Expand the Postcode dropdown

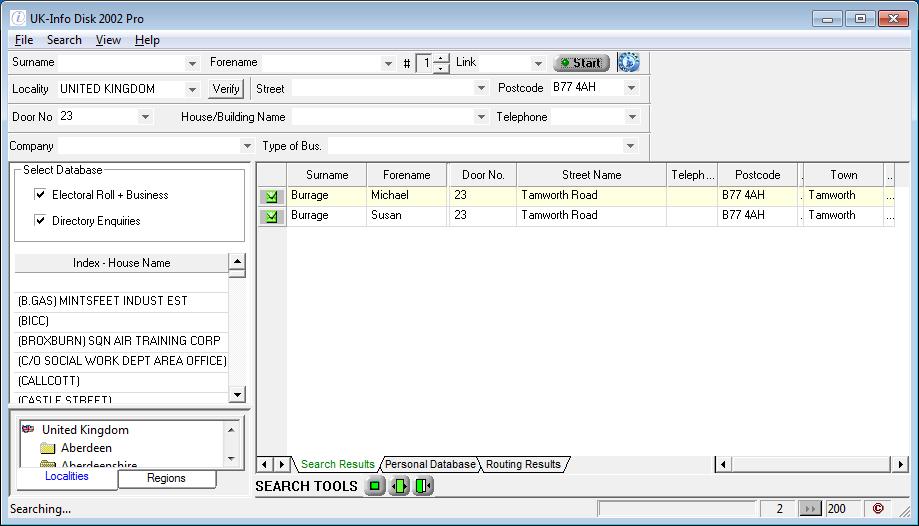pyautogui.click(x=631, y=89)
